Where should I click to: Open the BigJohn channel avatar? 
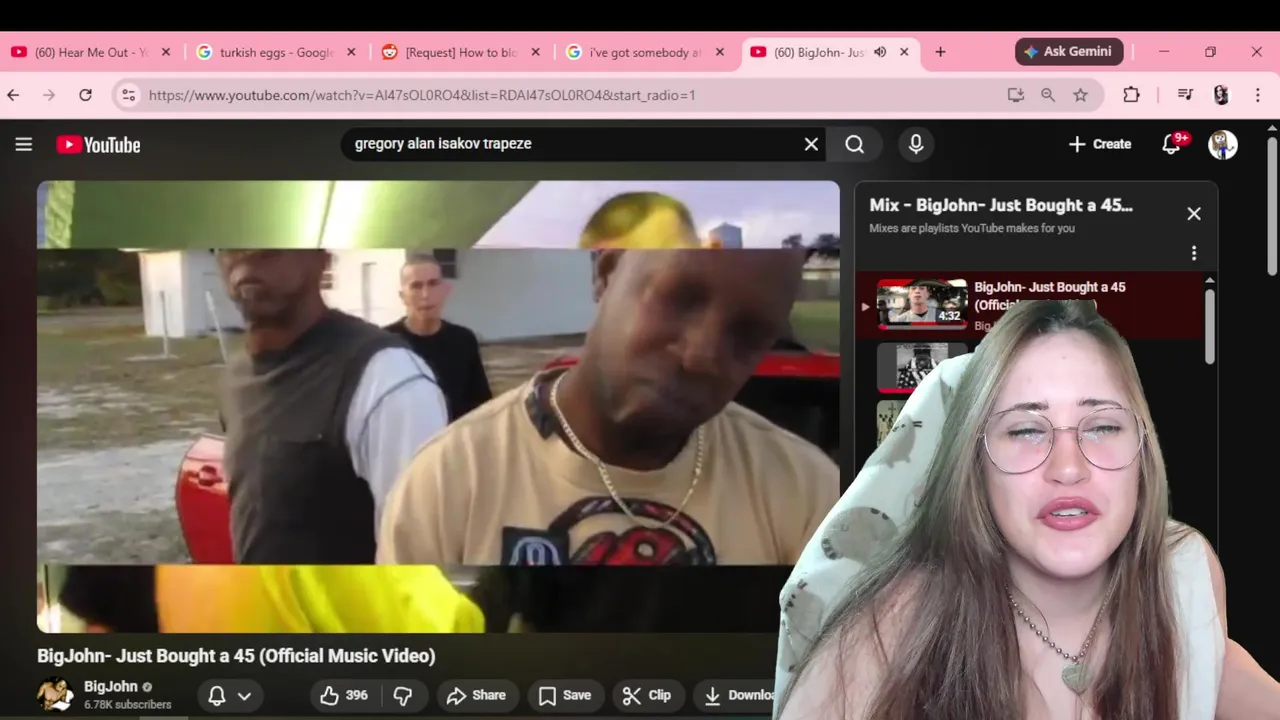click(x=56, y=695)
